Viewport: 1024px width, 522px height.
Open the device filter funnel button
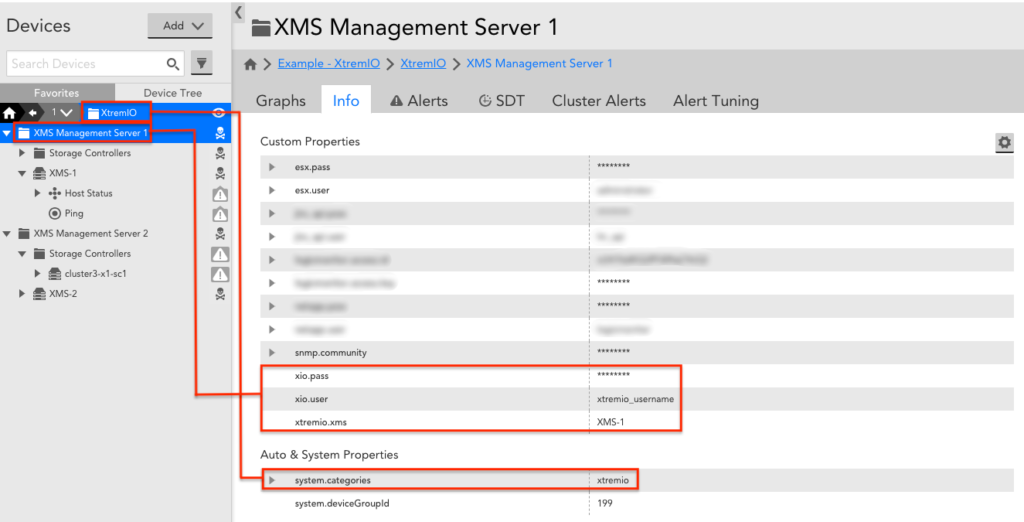coord(202,63)
